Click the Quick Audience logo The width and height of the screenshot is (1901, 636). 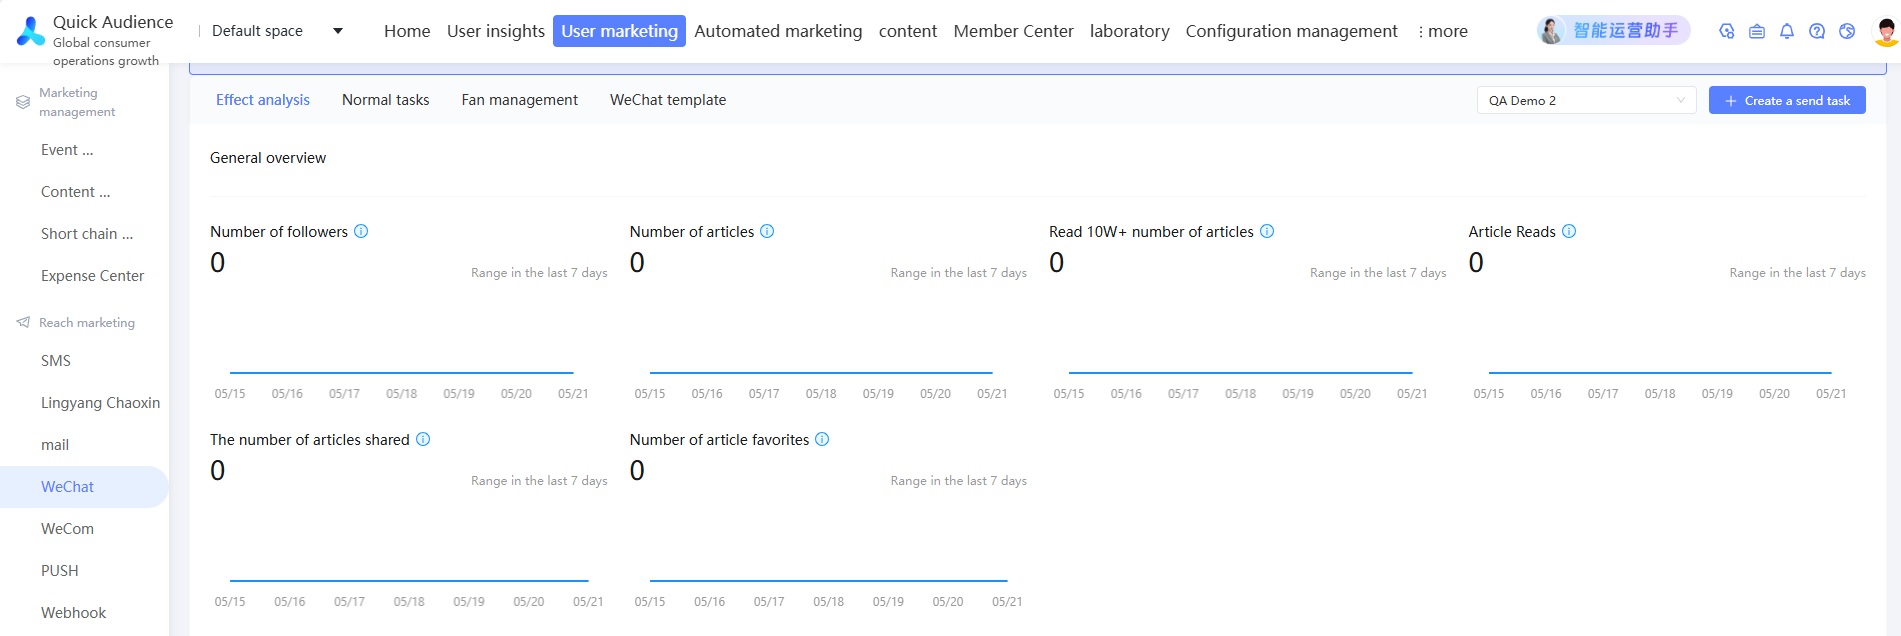pos(31,31)
